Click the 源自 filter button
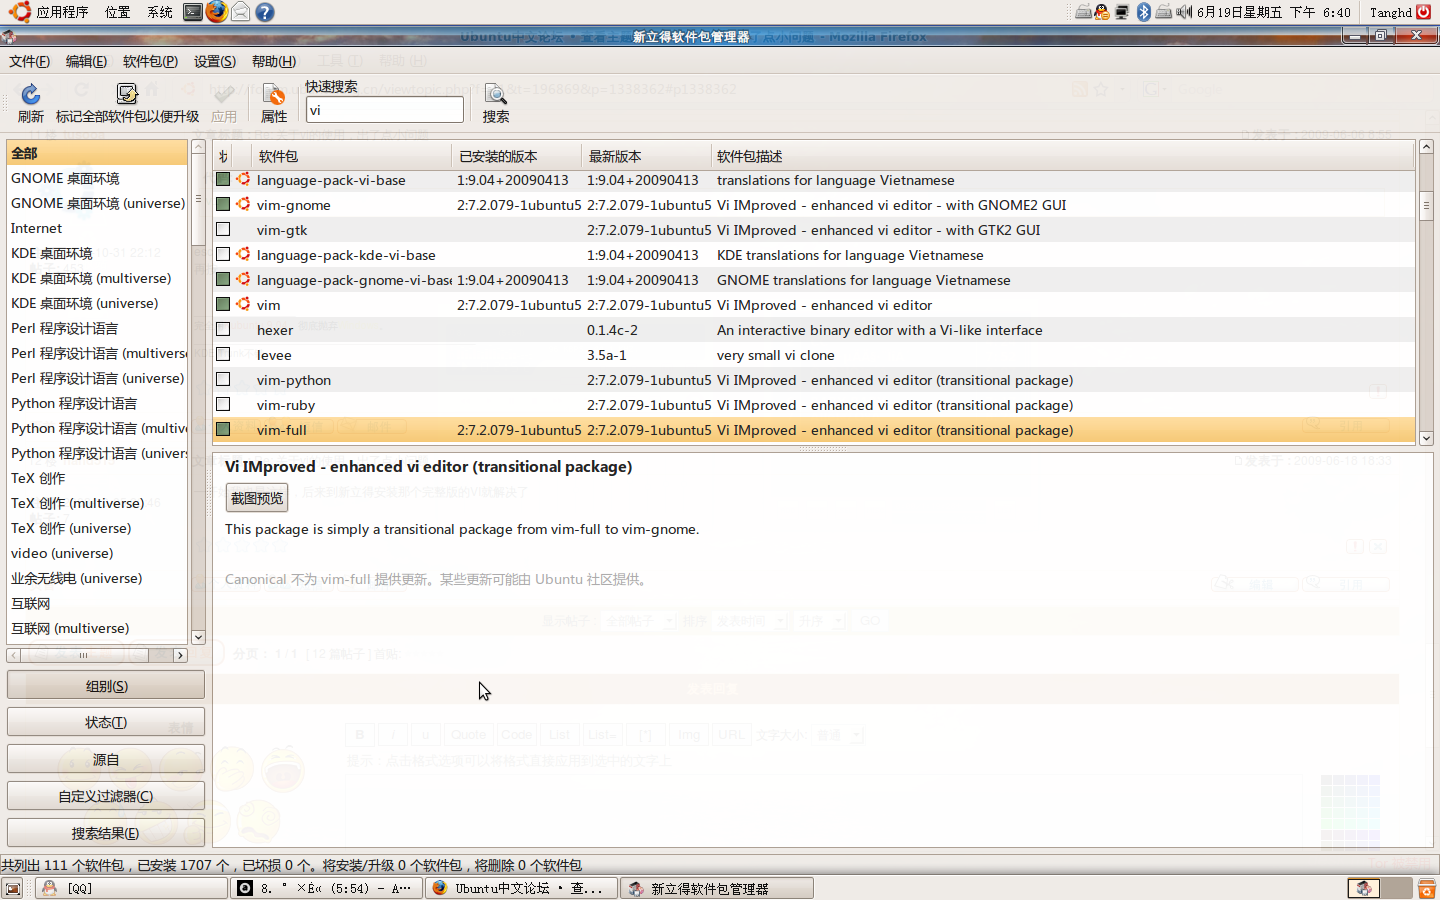 (x=106, y=759)
